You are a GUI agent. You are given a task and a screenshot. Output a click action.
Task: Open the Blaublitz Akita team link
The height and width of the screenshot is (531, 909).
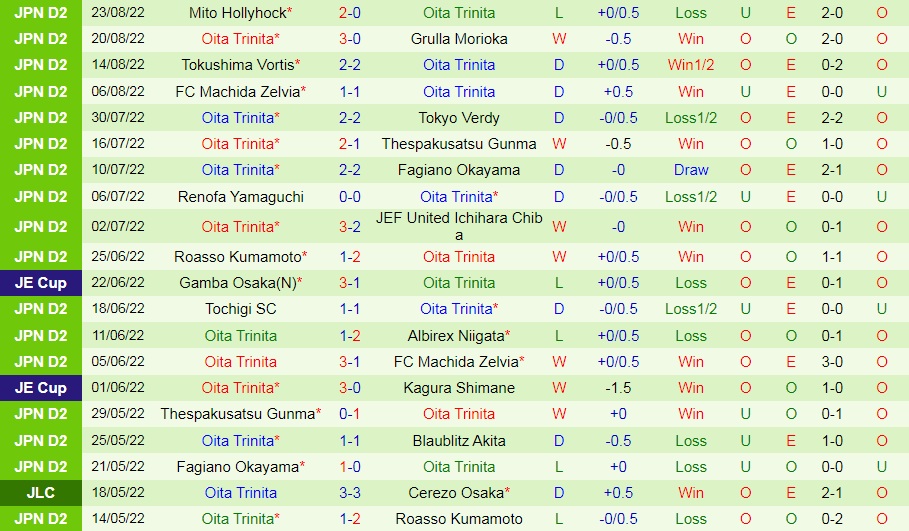click(459, 440)
